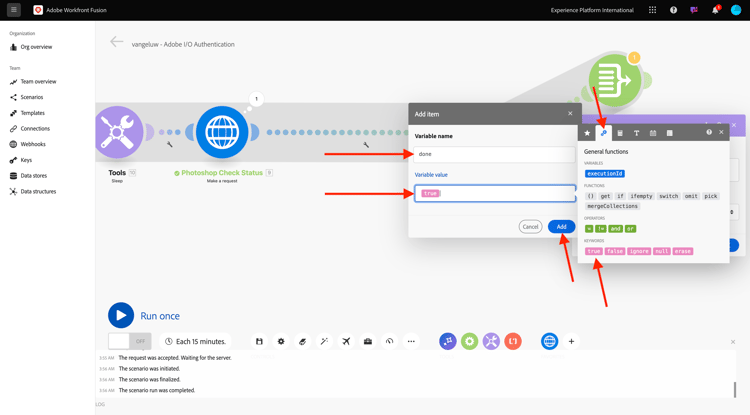750x415 pixels.
Task: Go back with the left arrow
Action: (117, 42)
